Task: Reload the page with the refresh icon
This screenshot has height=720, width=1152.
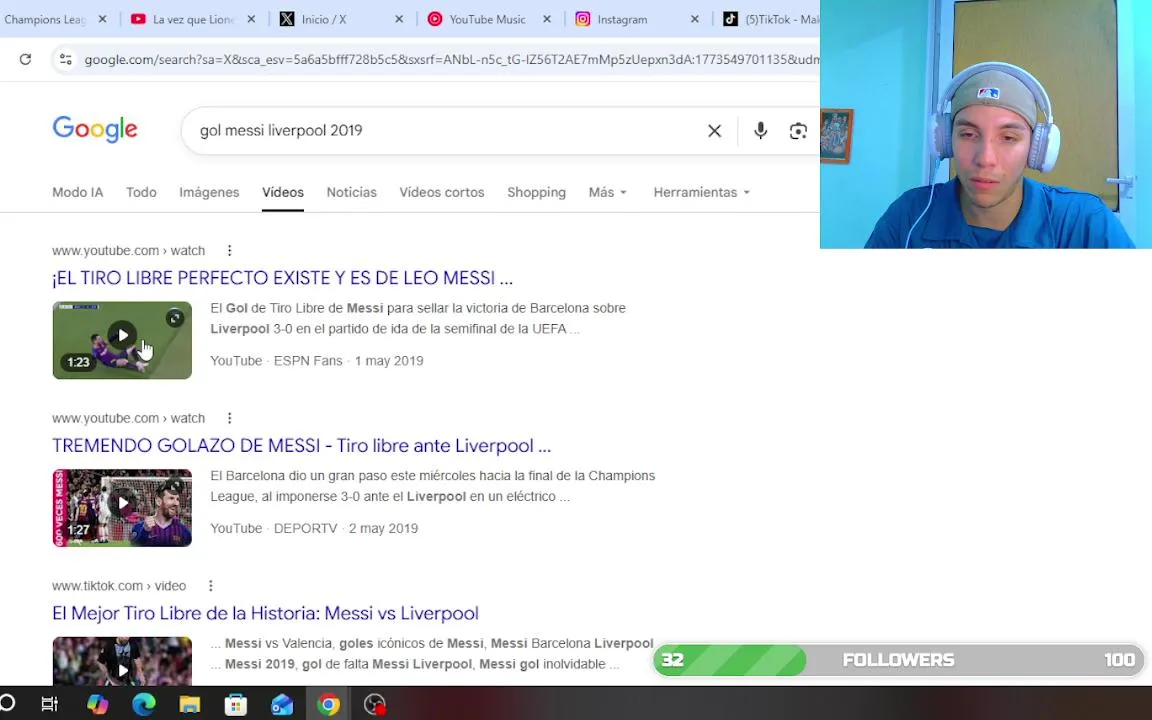Action: [25, 60]
